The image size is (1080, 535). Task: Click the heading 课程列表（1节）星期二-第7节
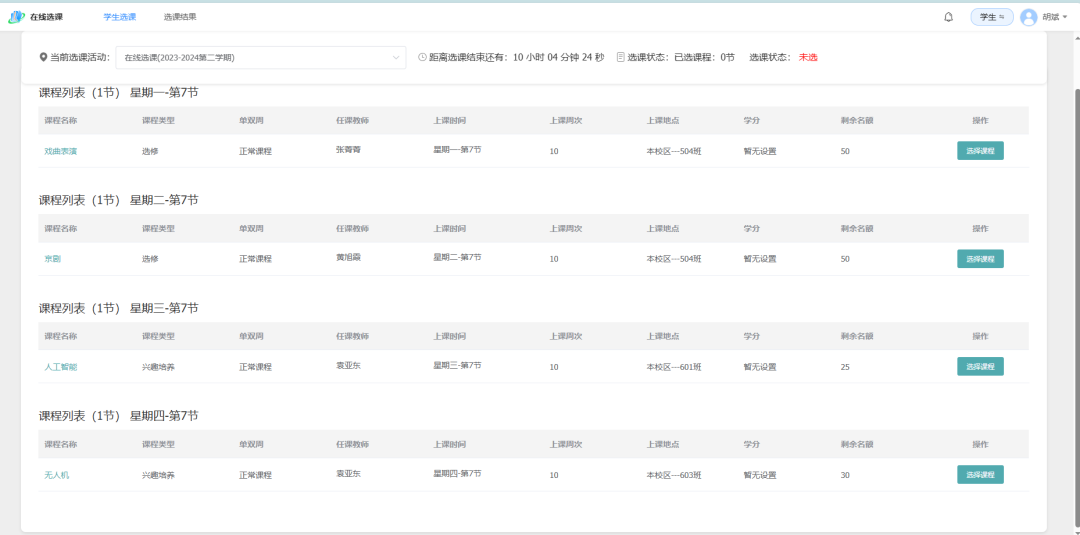[118, 200]
